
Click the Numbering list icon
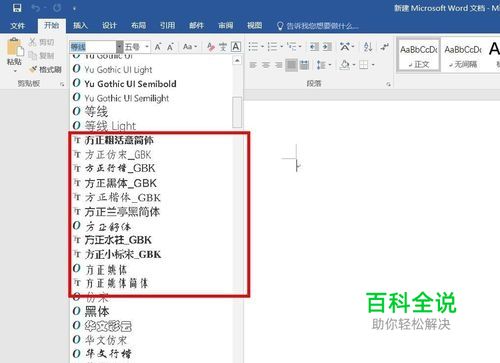point(273,47)
